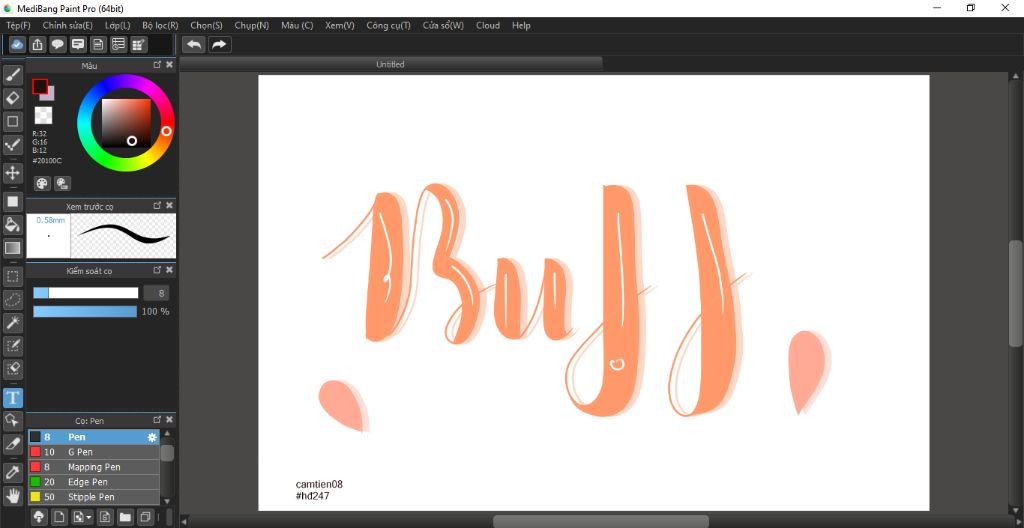Select the G Pen brush
The image size is (1024, 528).
point(93,452)
